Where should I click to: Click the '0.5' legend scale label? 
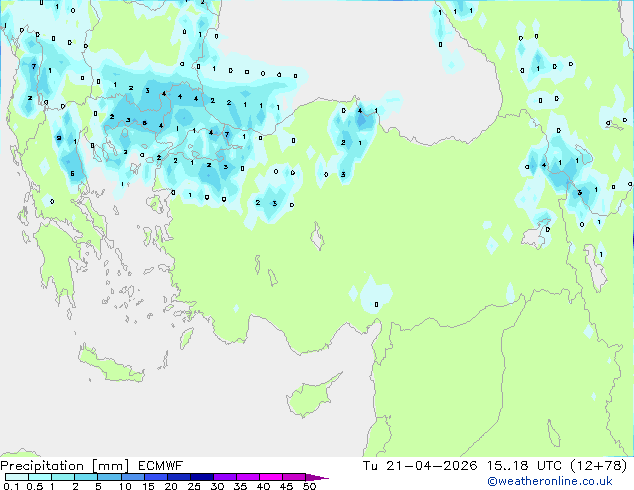pos(35,486)
